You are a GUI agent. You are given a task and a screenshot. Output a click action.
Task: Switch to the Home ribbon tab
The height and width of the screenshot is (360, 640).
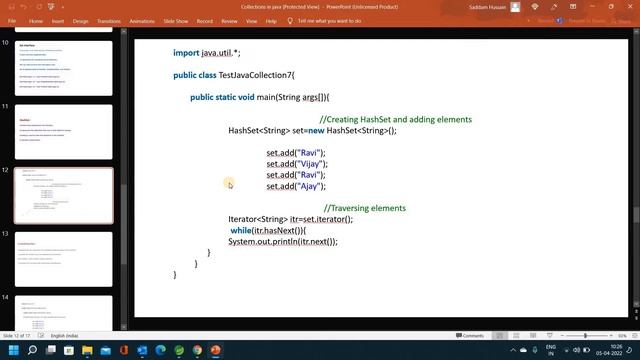pos(36,21)
